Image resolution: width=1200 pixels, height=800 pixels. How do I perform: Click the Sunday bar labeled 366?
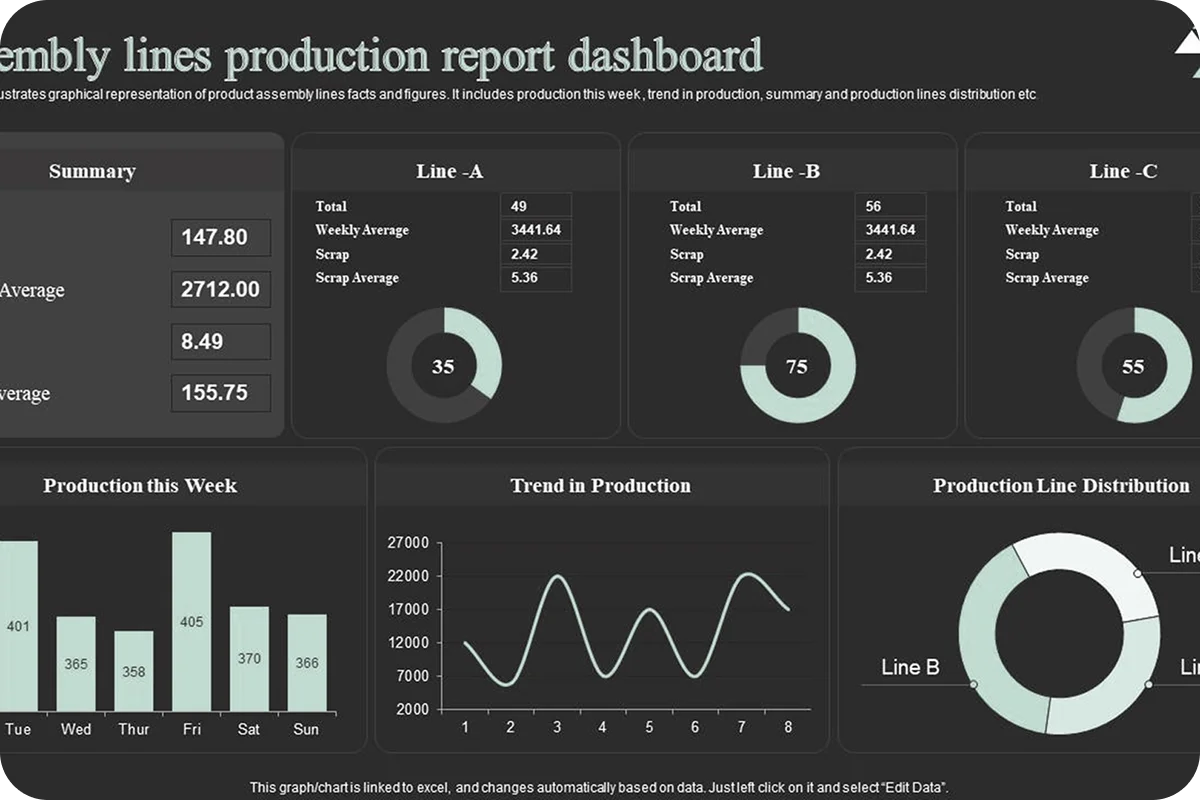point(307,662)
